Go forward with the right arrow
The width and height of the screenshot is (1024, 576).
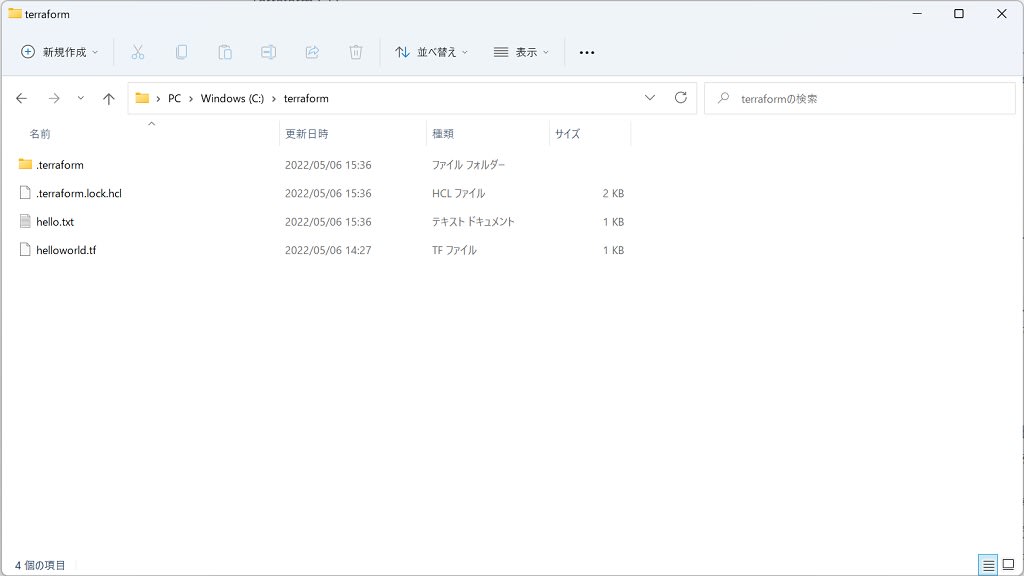[54, 99]
